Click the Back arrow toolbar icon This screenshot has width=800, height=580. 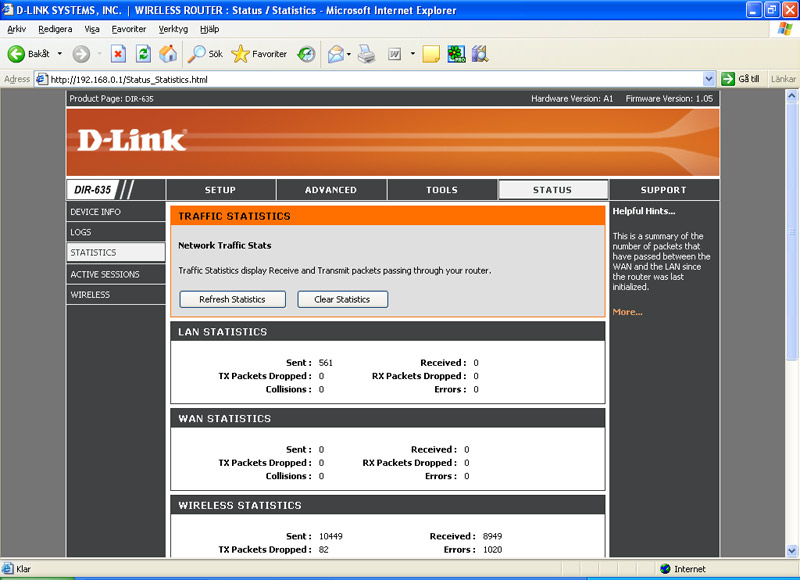point(16,54)
